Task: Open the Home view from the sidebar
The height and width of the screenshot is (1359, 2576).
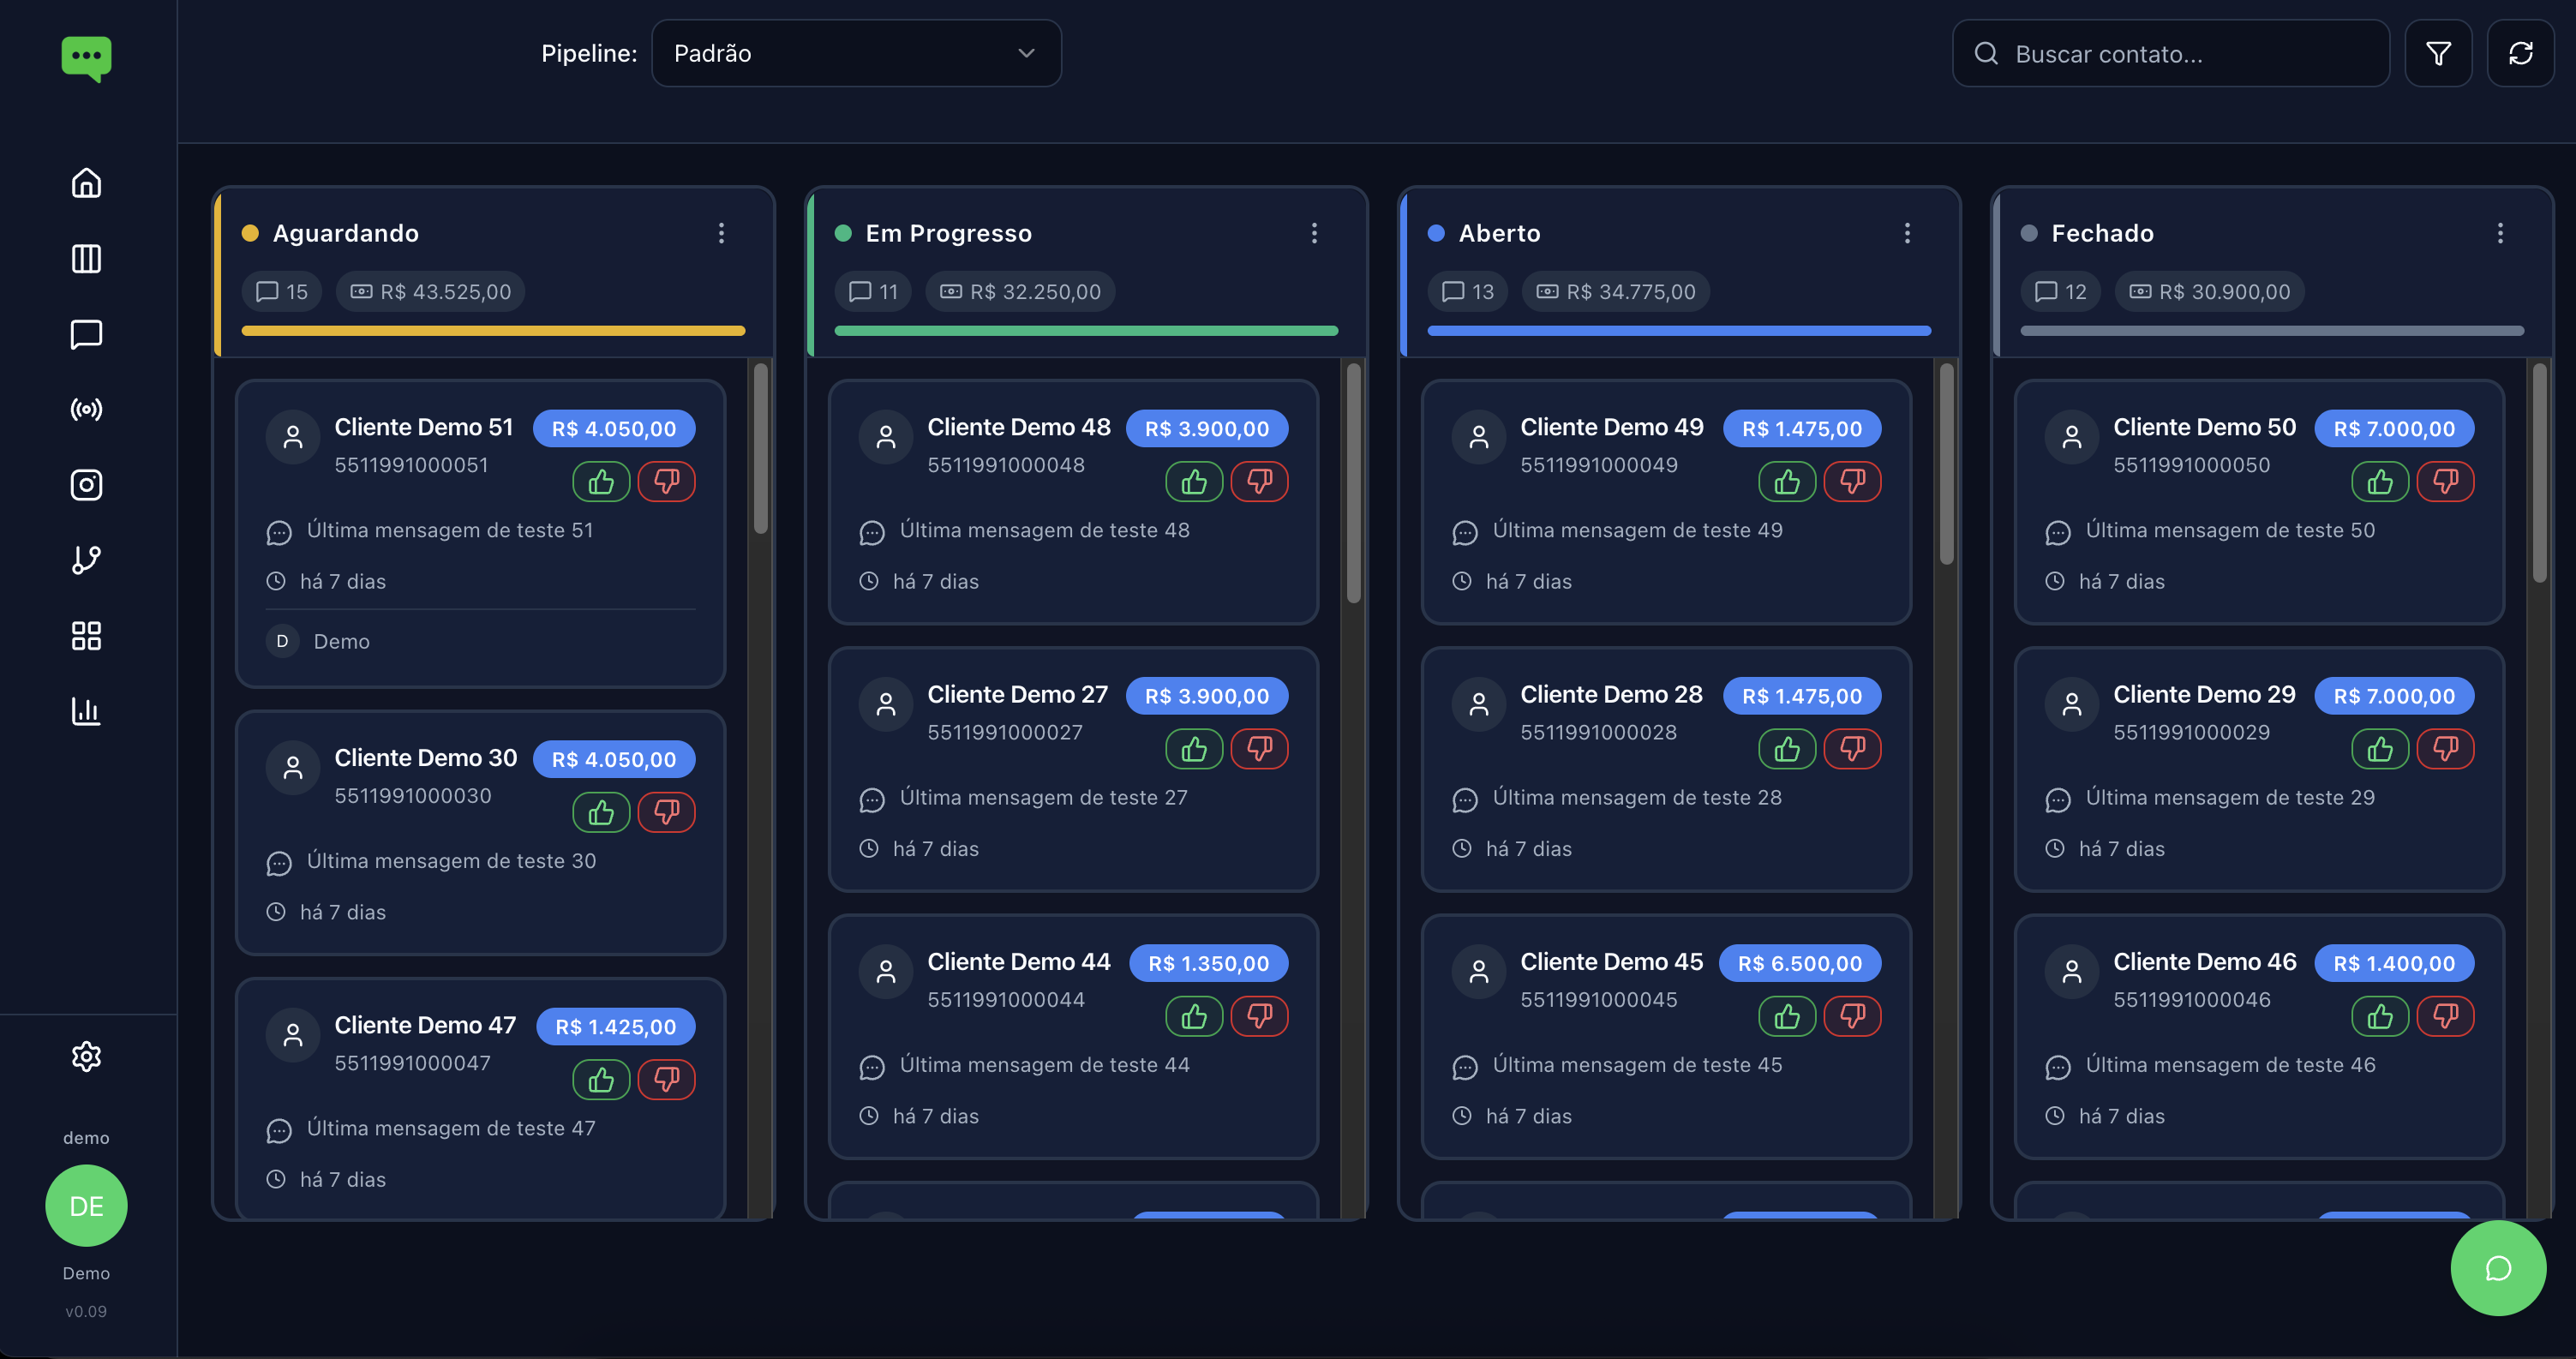Action: tap(86, 183)
